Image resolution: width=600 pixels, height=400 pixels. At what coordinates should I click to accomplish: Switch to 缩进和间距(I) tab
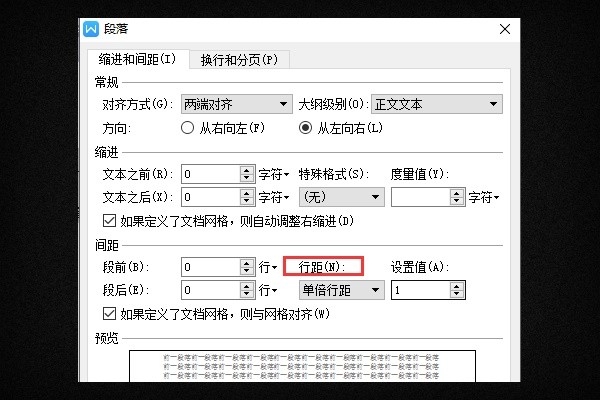(138, 59)
